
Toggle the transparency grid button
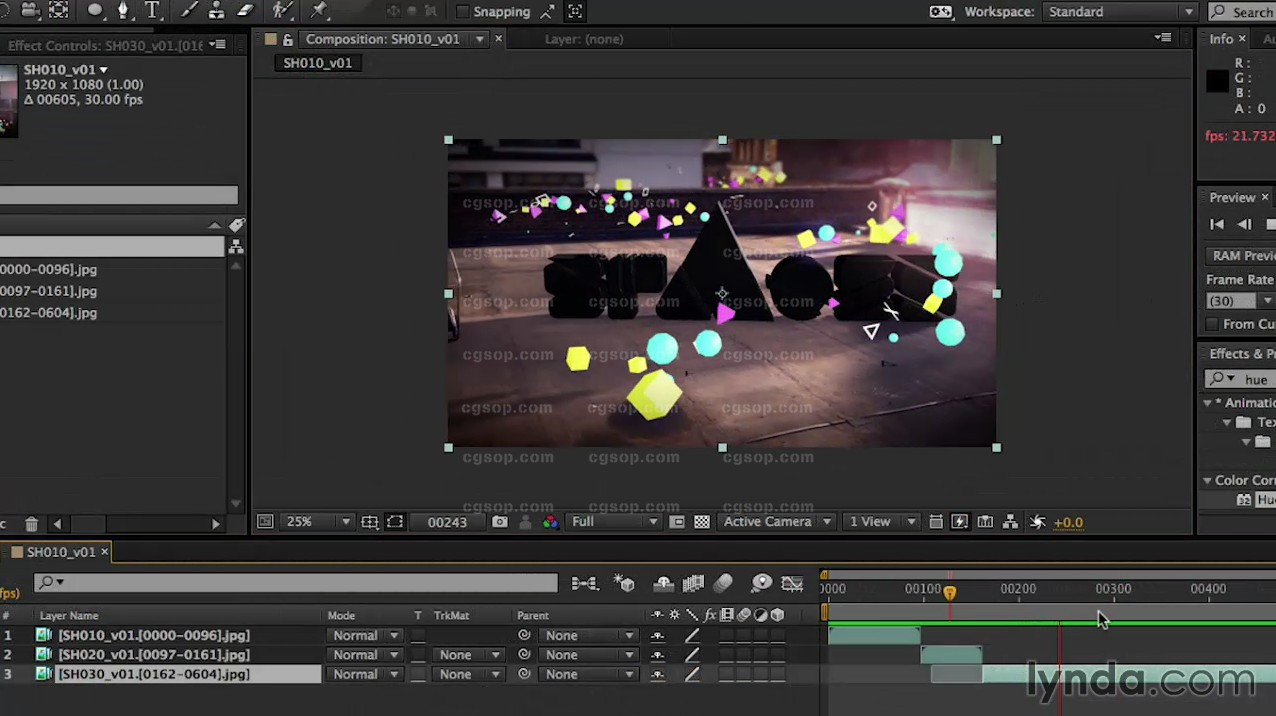[702, 522]
